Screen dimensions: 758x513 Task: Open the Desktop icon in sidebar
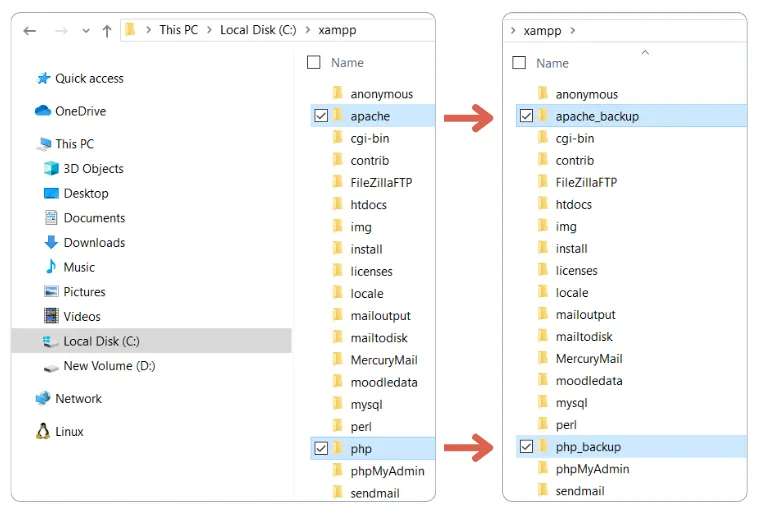pos(51,193)
